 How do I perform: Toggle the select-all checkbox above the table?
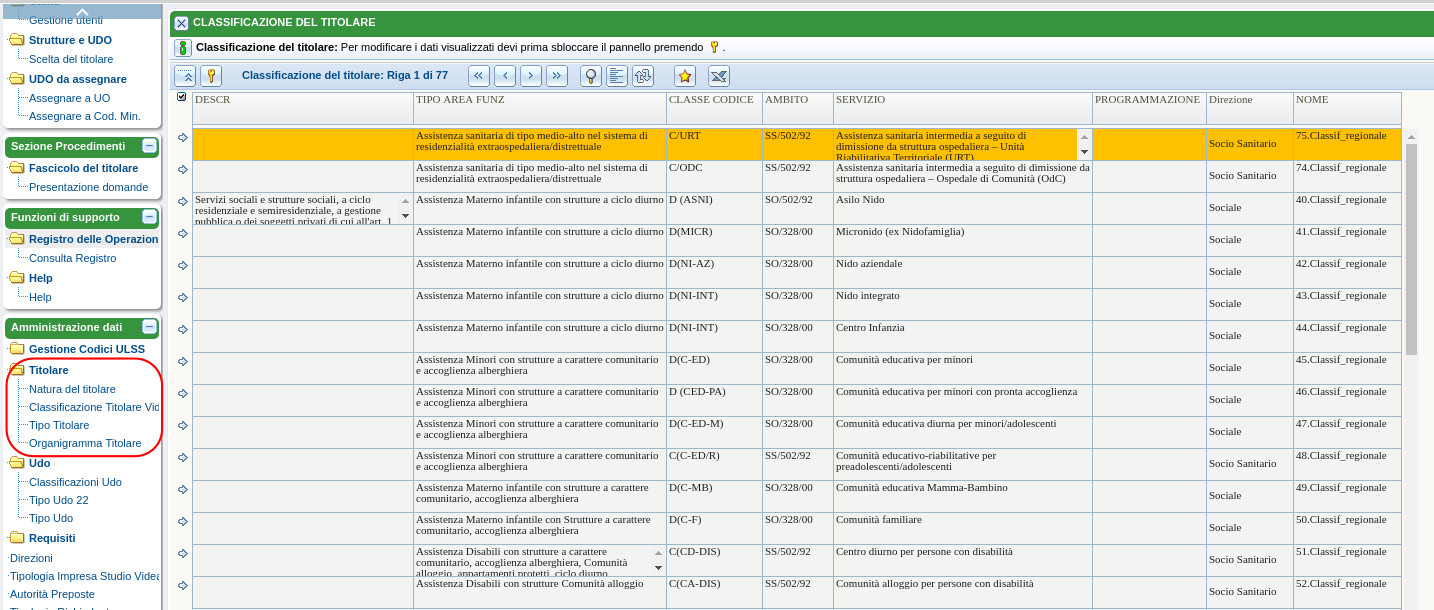coord(181,97)
